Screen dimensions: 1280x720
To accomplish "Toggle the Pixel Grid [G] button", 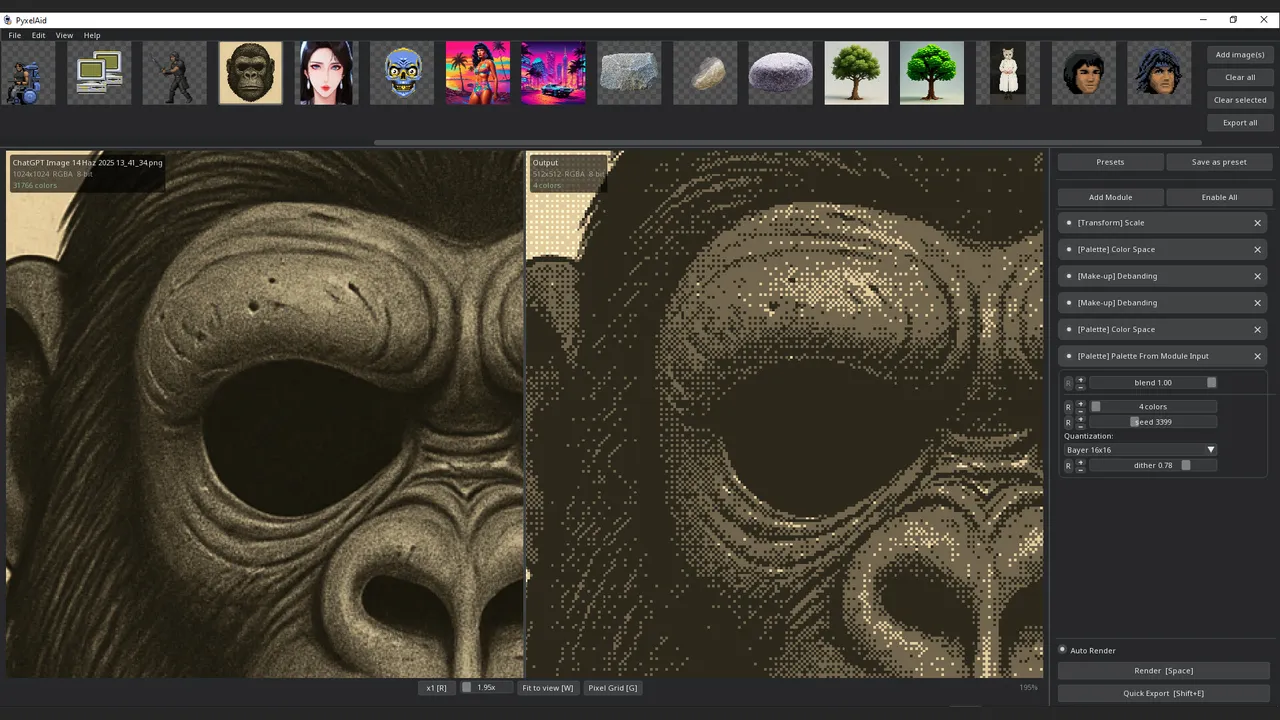I will click(x=613, y=688).
